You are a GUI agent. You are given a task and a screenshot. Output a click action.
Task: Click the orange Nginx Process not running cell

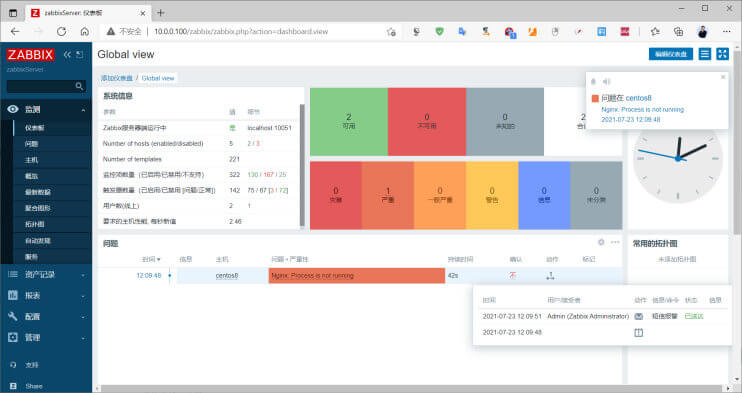point(357,276)
